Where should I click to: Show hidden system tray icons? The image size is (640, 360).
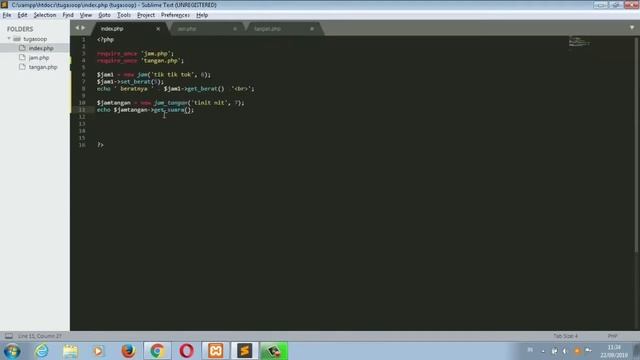pyautogui.click(x=543, y=351)
